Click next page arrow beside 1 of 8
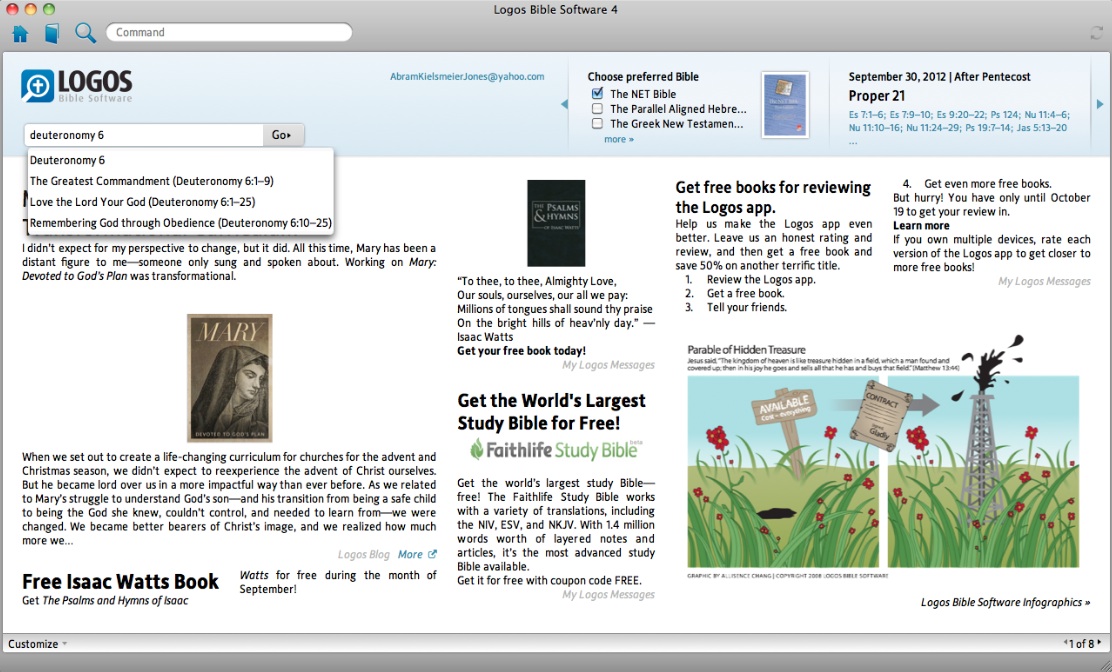The width and height of the screenshot is (1112, 672). coord(1100,643)
